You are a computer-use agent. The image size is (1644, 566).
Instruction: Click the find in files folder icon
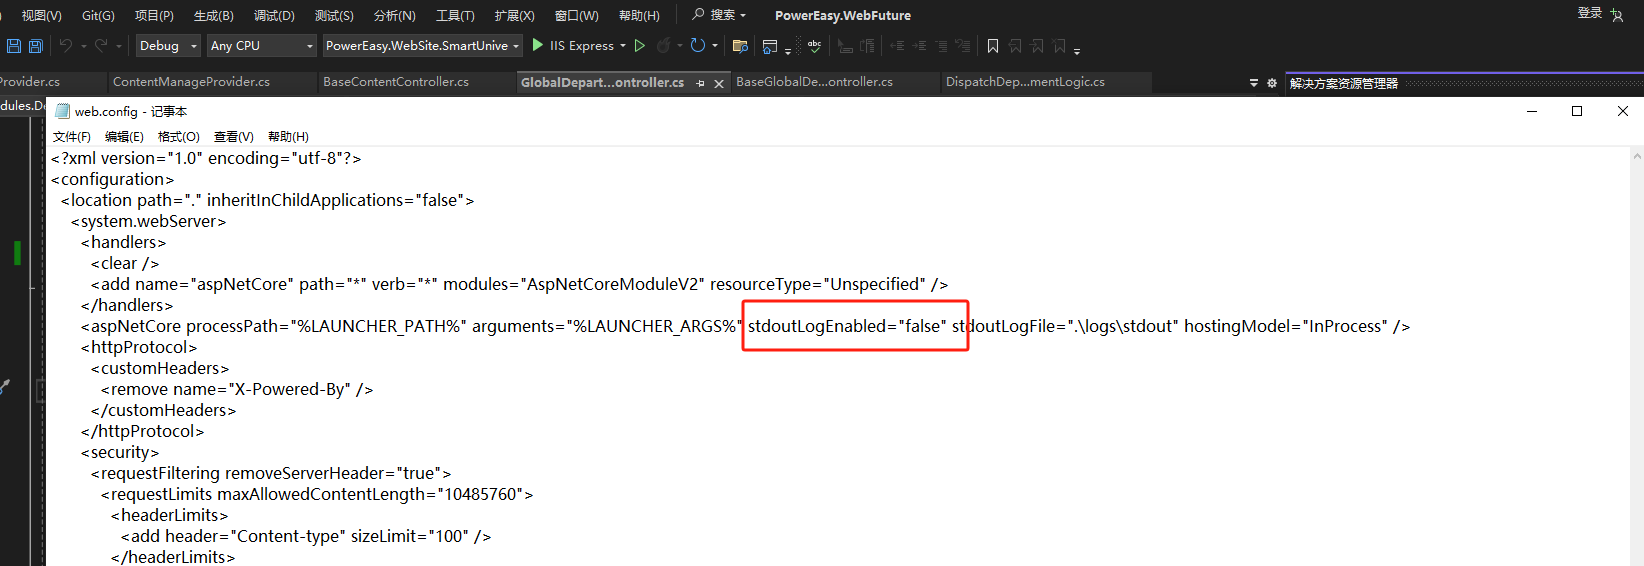[740, 46]
